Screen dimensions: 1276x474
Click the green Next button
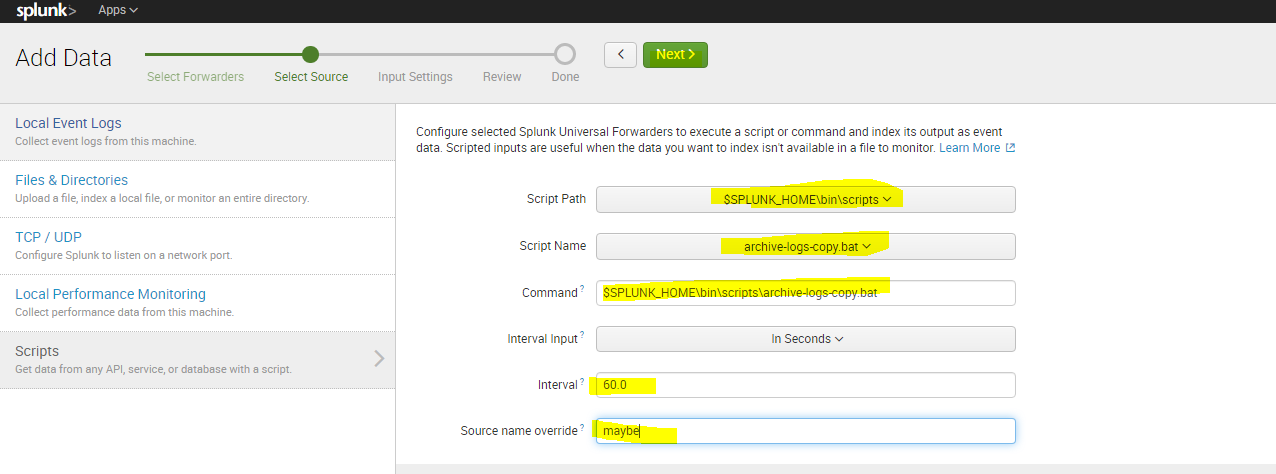click(675, 54)
